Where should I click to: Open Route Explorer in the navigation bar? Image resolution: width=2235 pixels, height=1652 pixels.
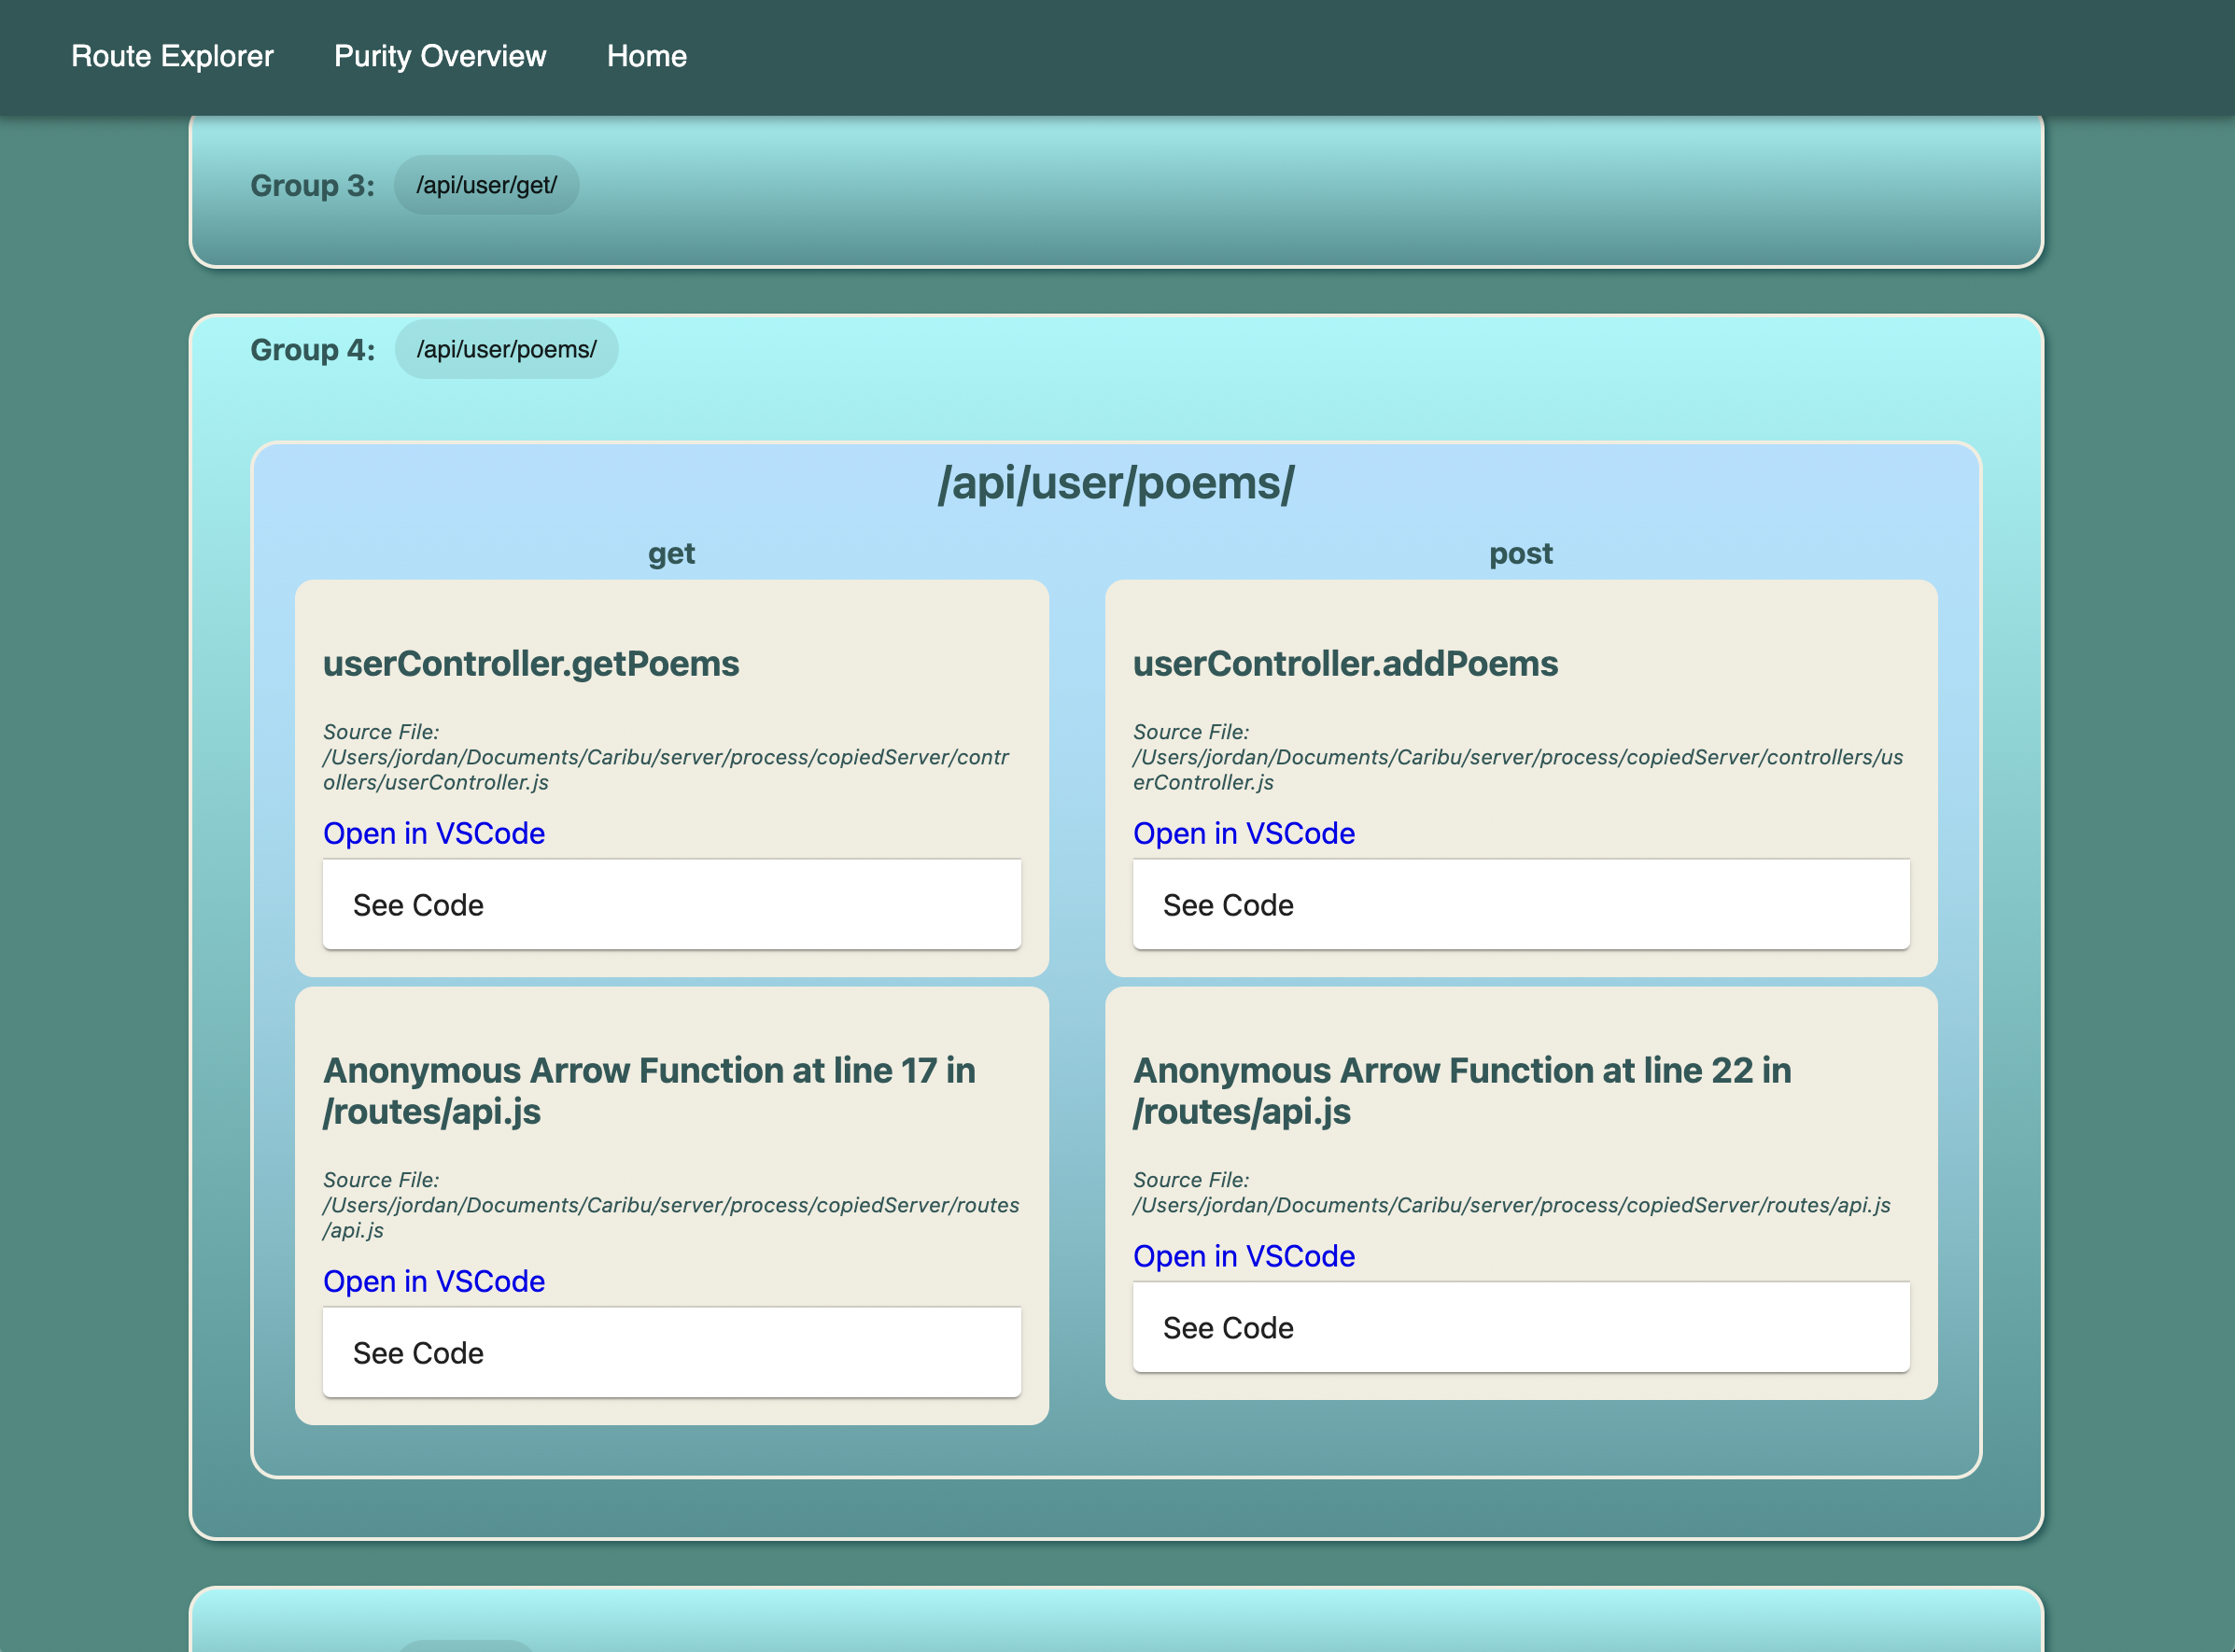172,56
